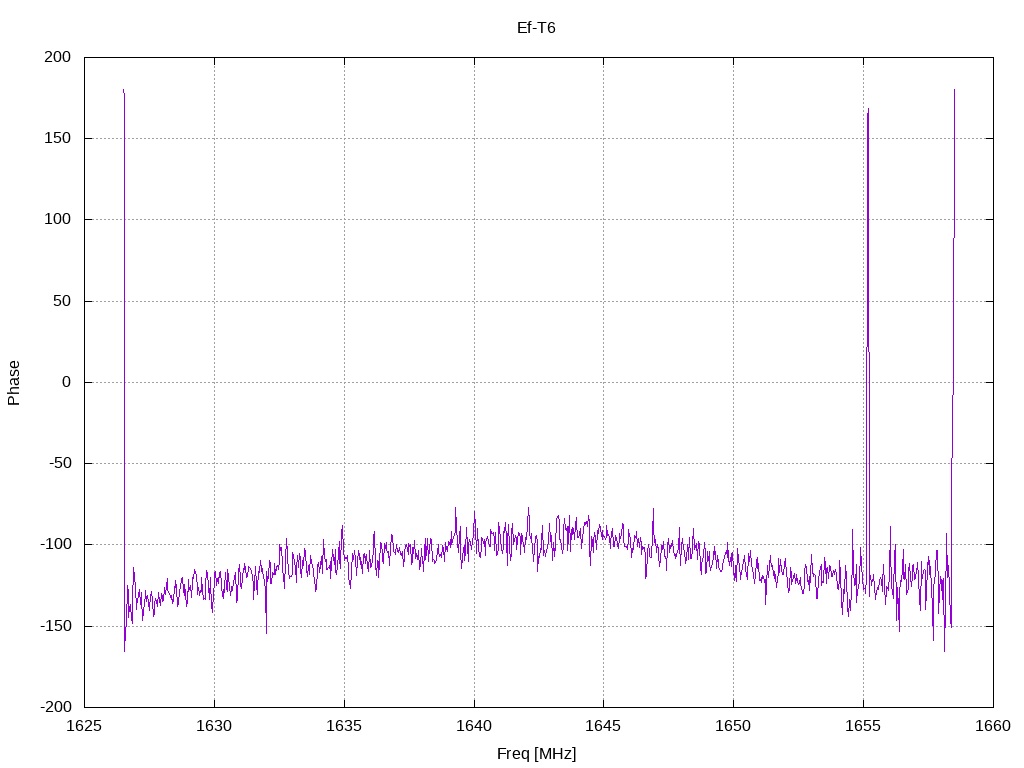Click y-axis tick label 150
The height and width of the screenshot is (768, 1024).
[x=57, y=138]
